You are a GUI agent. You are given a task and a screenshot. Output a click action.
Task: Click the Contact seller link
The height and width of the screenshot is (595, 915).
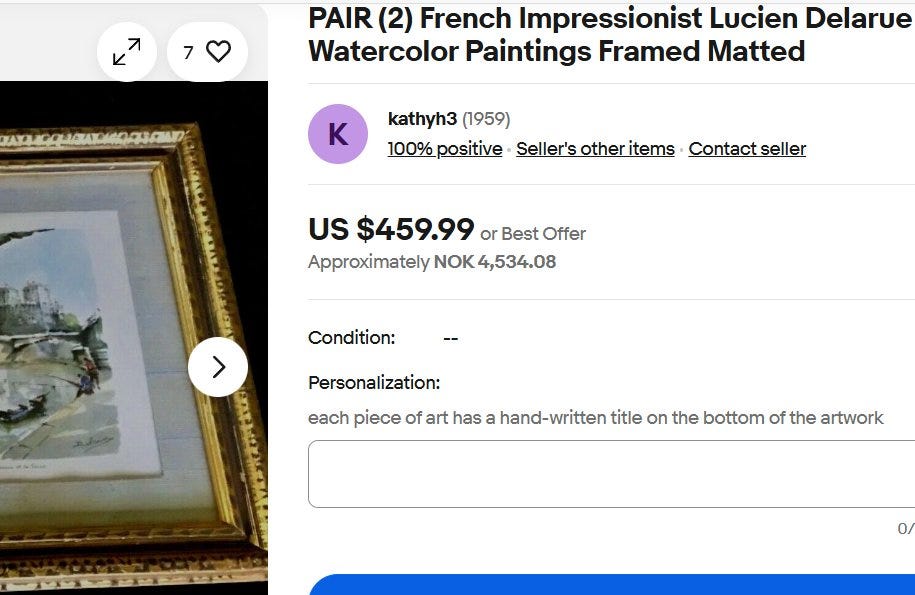tap(747, 149)
